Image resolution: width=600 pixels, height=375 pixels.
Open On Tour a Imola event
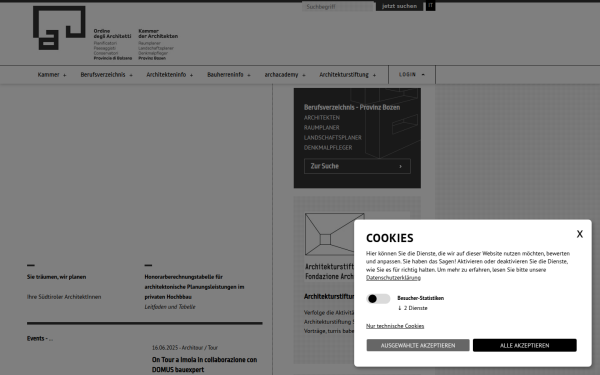204,364
